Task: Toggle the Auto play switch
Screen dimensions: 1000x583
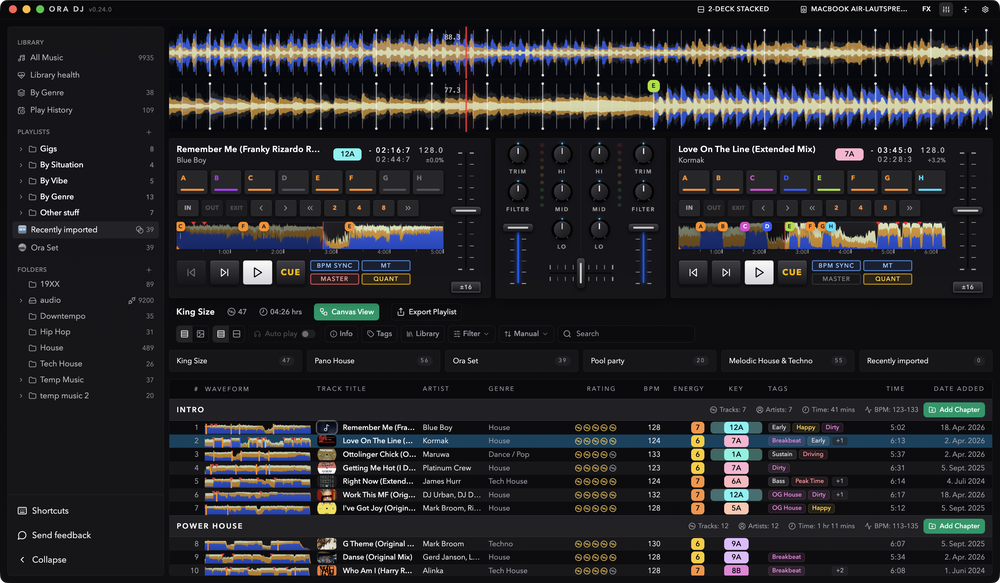Action: (308, 334)
